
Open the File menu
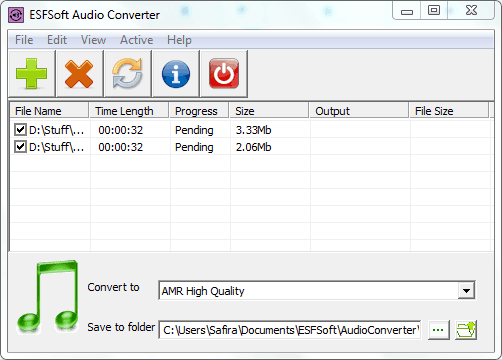24,40
